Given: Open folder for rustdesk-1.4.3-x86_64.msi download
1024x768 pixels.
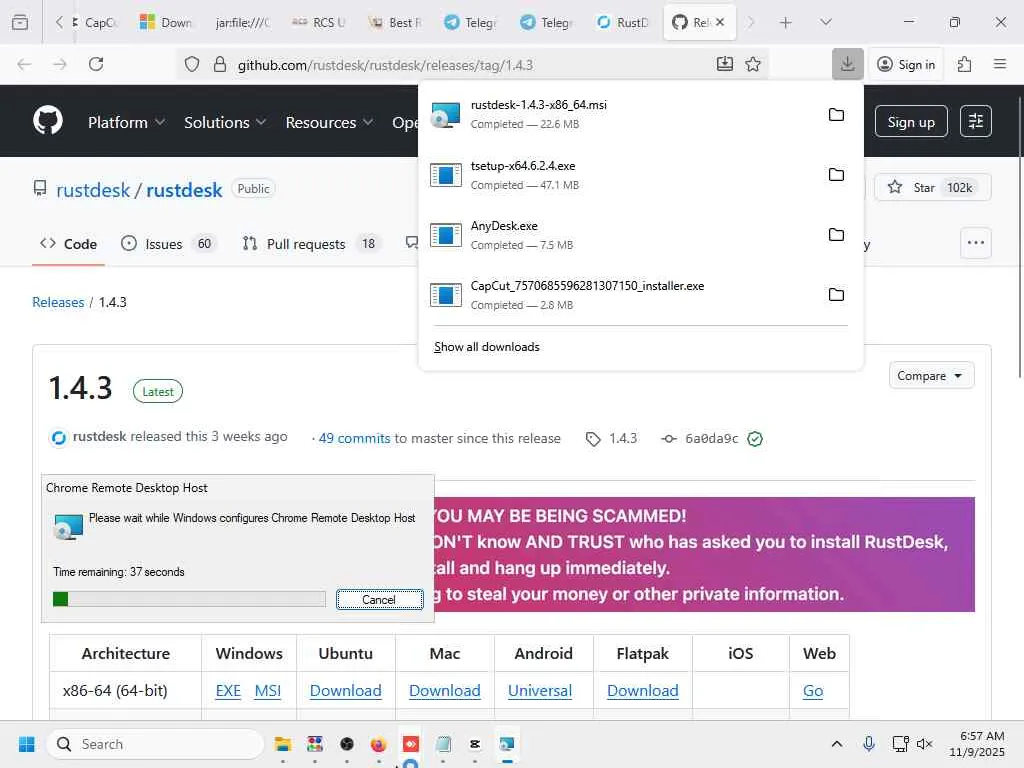Looking at the screenshot, I should [836, 115].
